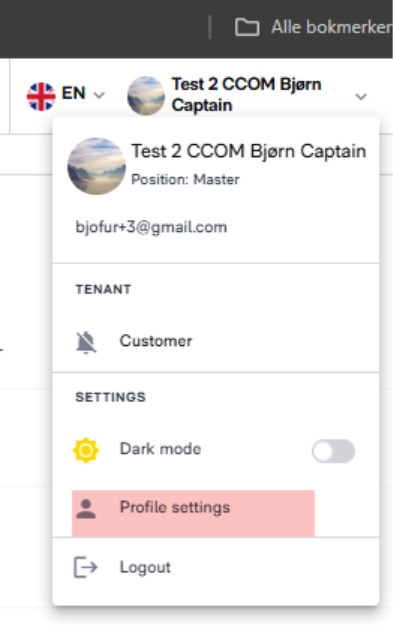This screenshot has height=628, width=393.
Task: Click the bjofur+3@gmail.com email text
Action: point(151,227)
